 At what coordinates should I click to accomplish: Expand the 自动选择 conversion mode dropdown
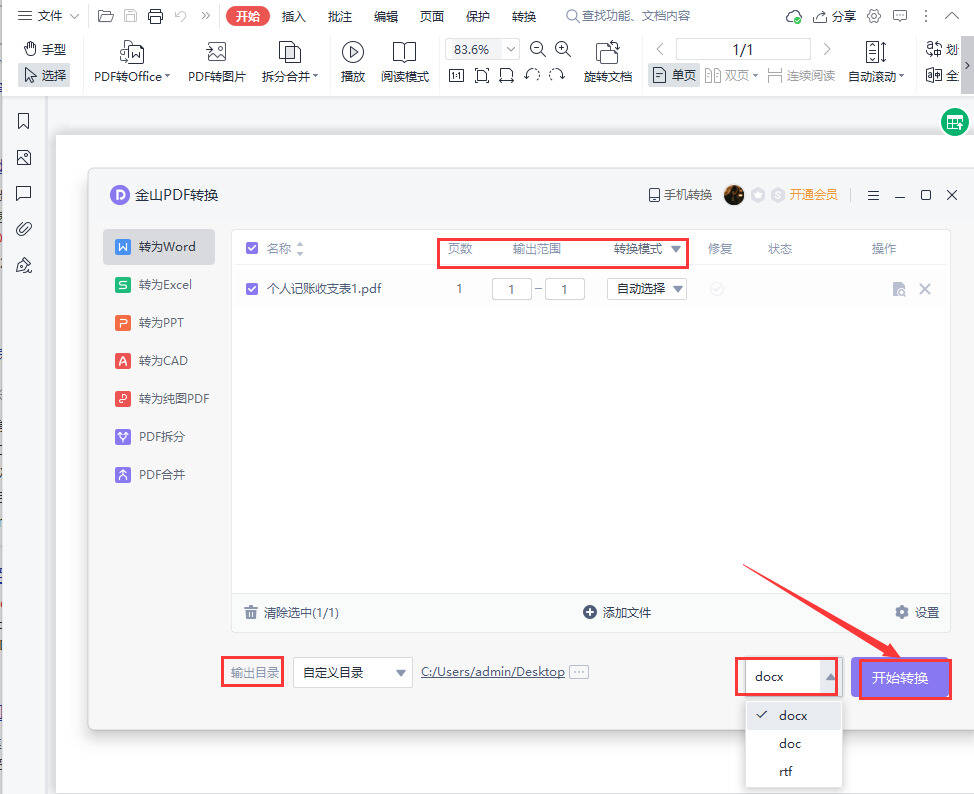point(647,289)
